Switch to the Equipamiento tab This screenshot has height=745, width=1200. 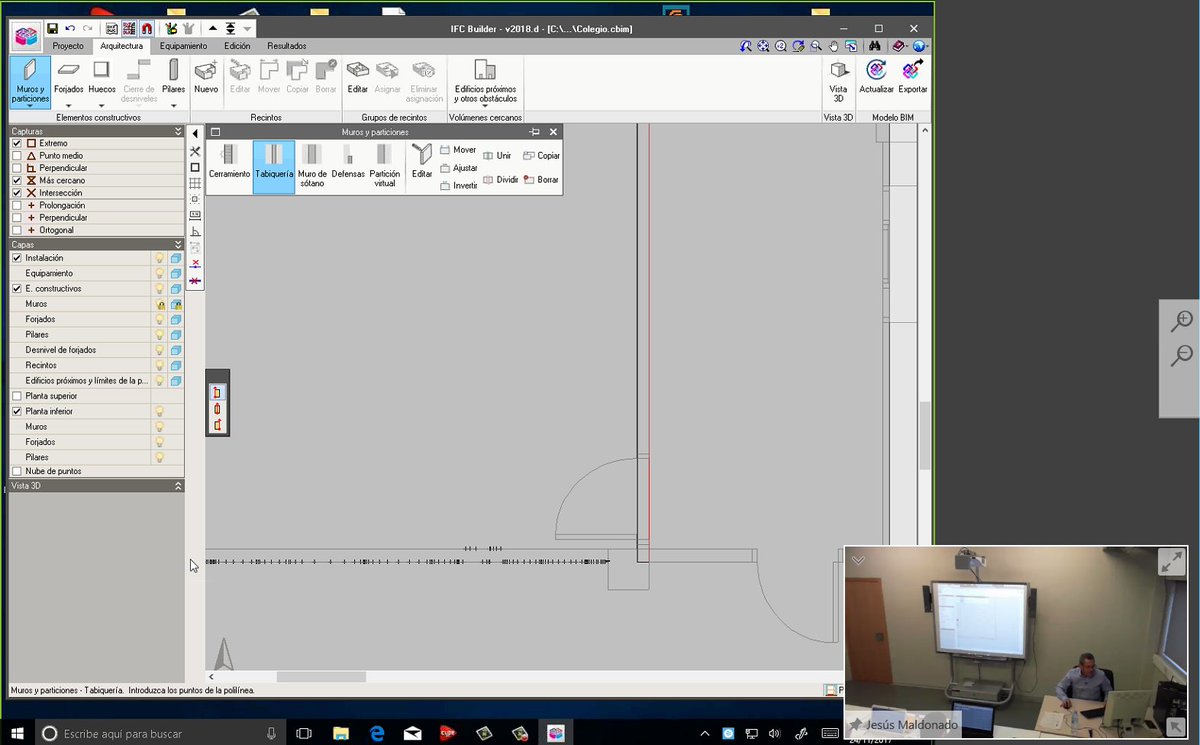pyautogui.click(x=183, y=46)
